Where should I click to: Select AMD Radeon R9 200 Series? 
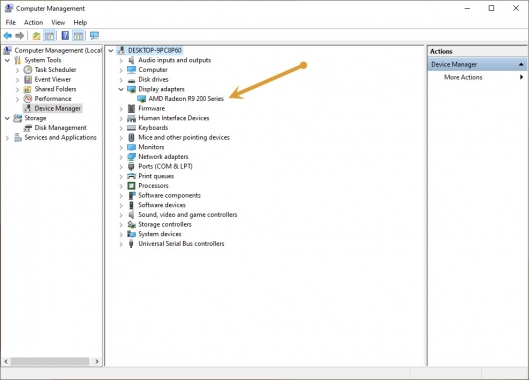point(186,99)
